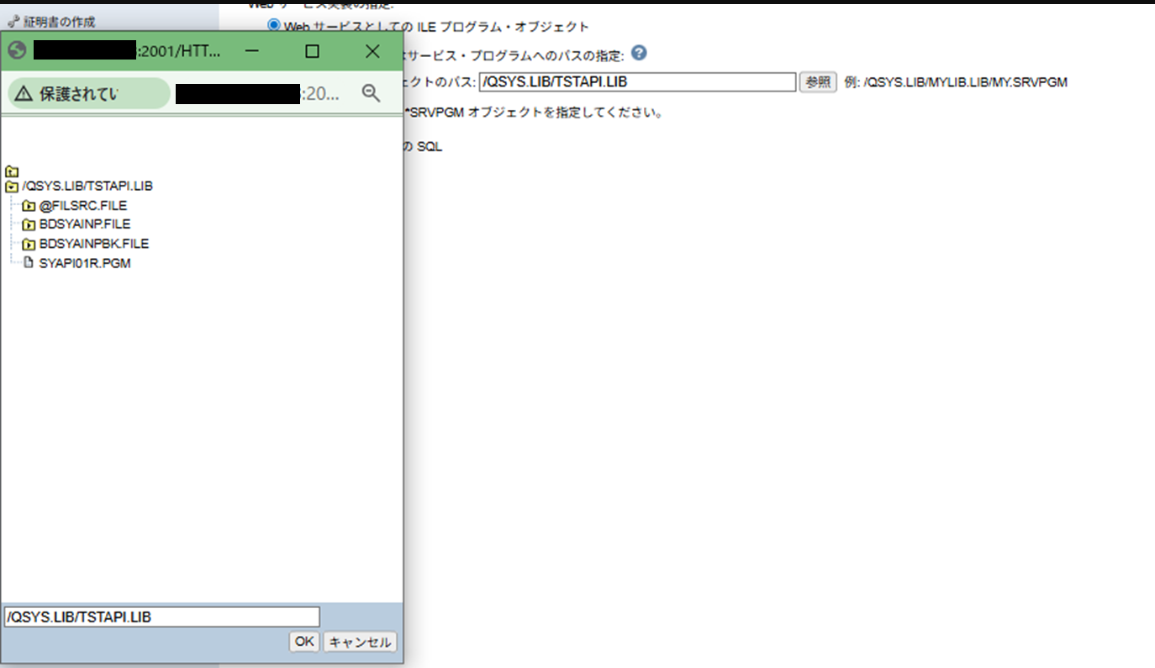Select SYAPI01R.PGM in the tree

click(85, 263)
